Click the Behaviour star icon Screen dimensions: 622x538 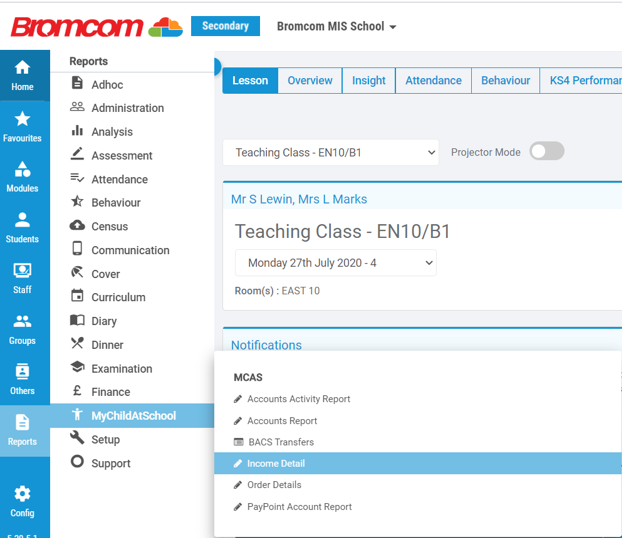[77, 202]
